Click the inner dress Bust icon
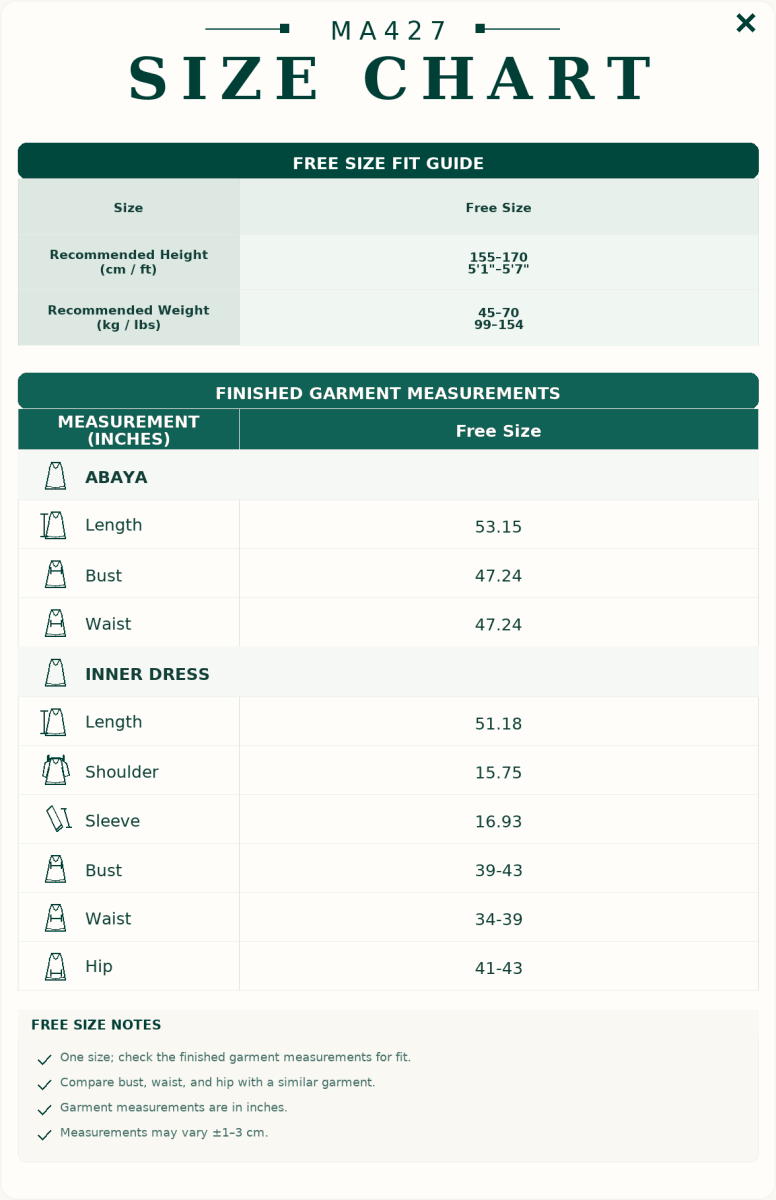 coord(55,870)
